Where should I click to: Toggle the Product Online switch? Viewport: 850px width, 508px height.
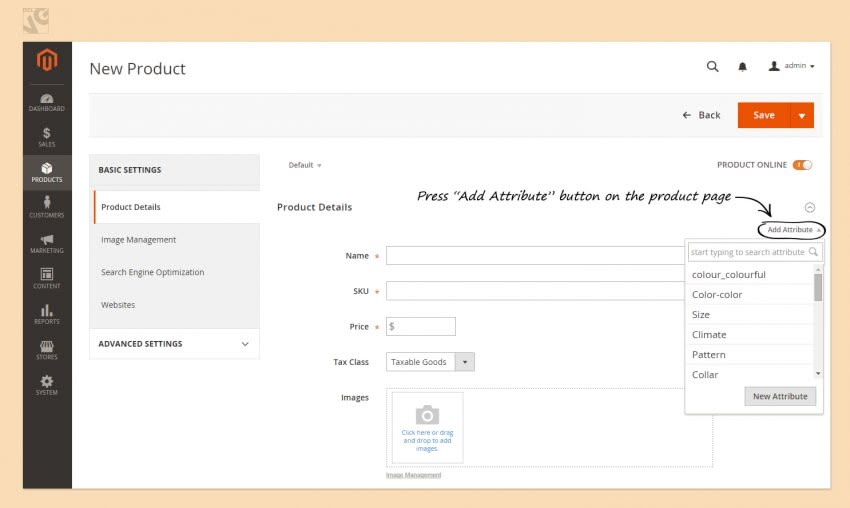coord(802,165)
